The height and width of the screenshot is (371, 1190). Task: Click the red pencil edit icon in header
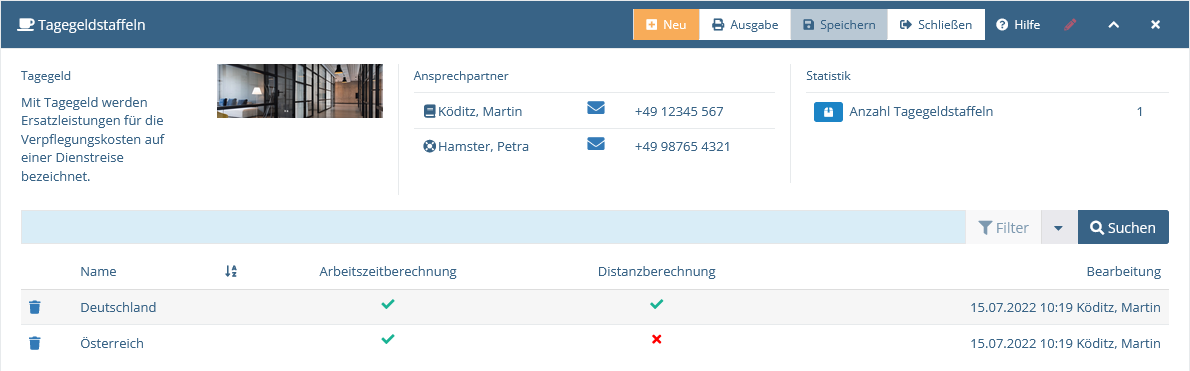coord(1070,24)
